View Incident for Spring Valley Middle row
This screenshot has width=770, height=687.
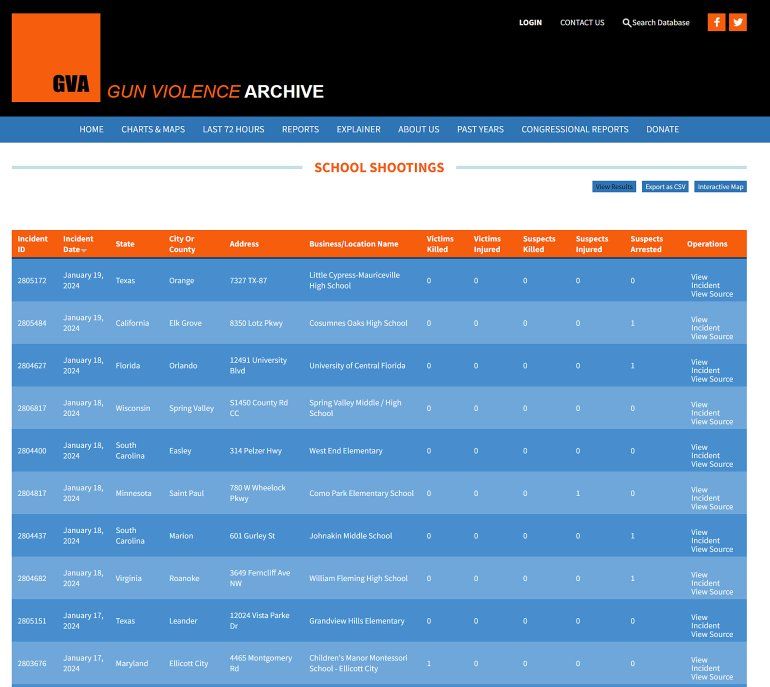705,409
